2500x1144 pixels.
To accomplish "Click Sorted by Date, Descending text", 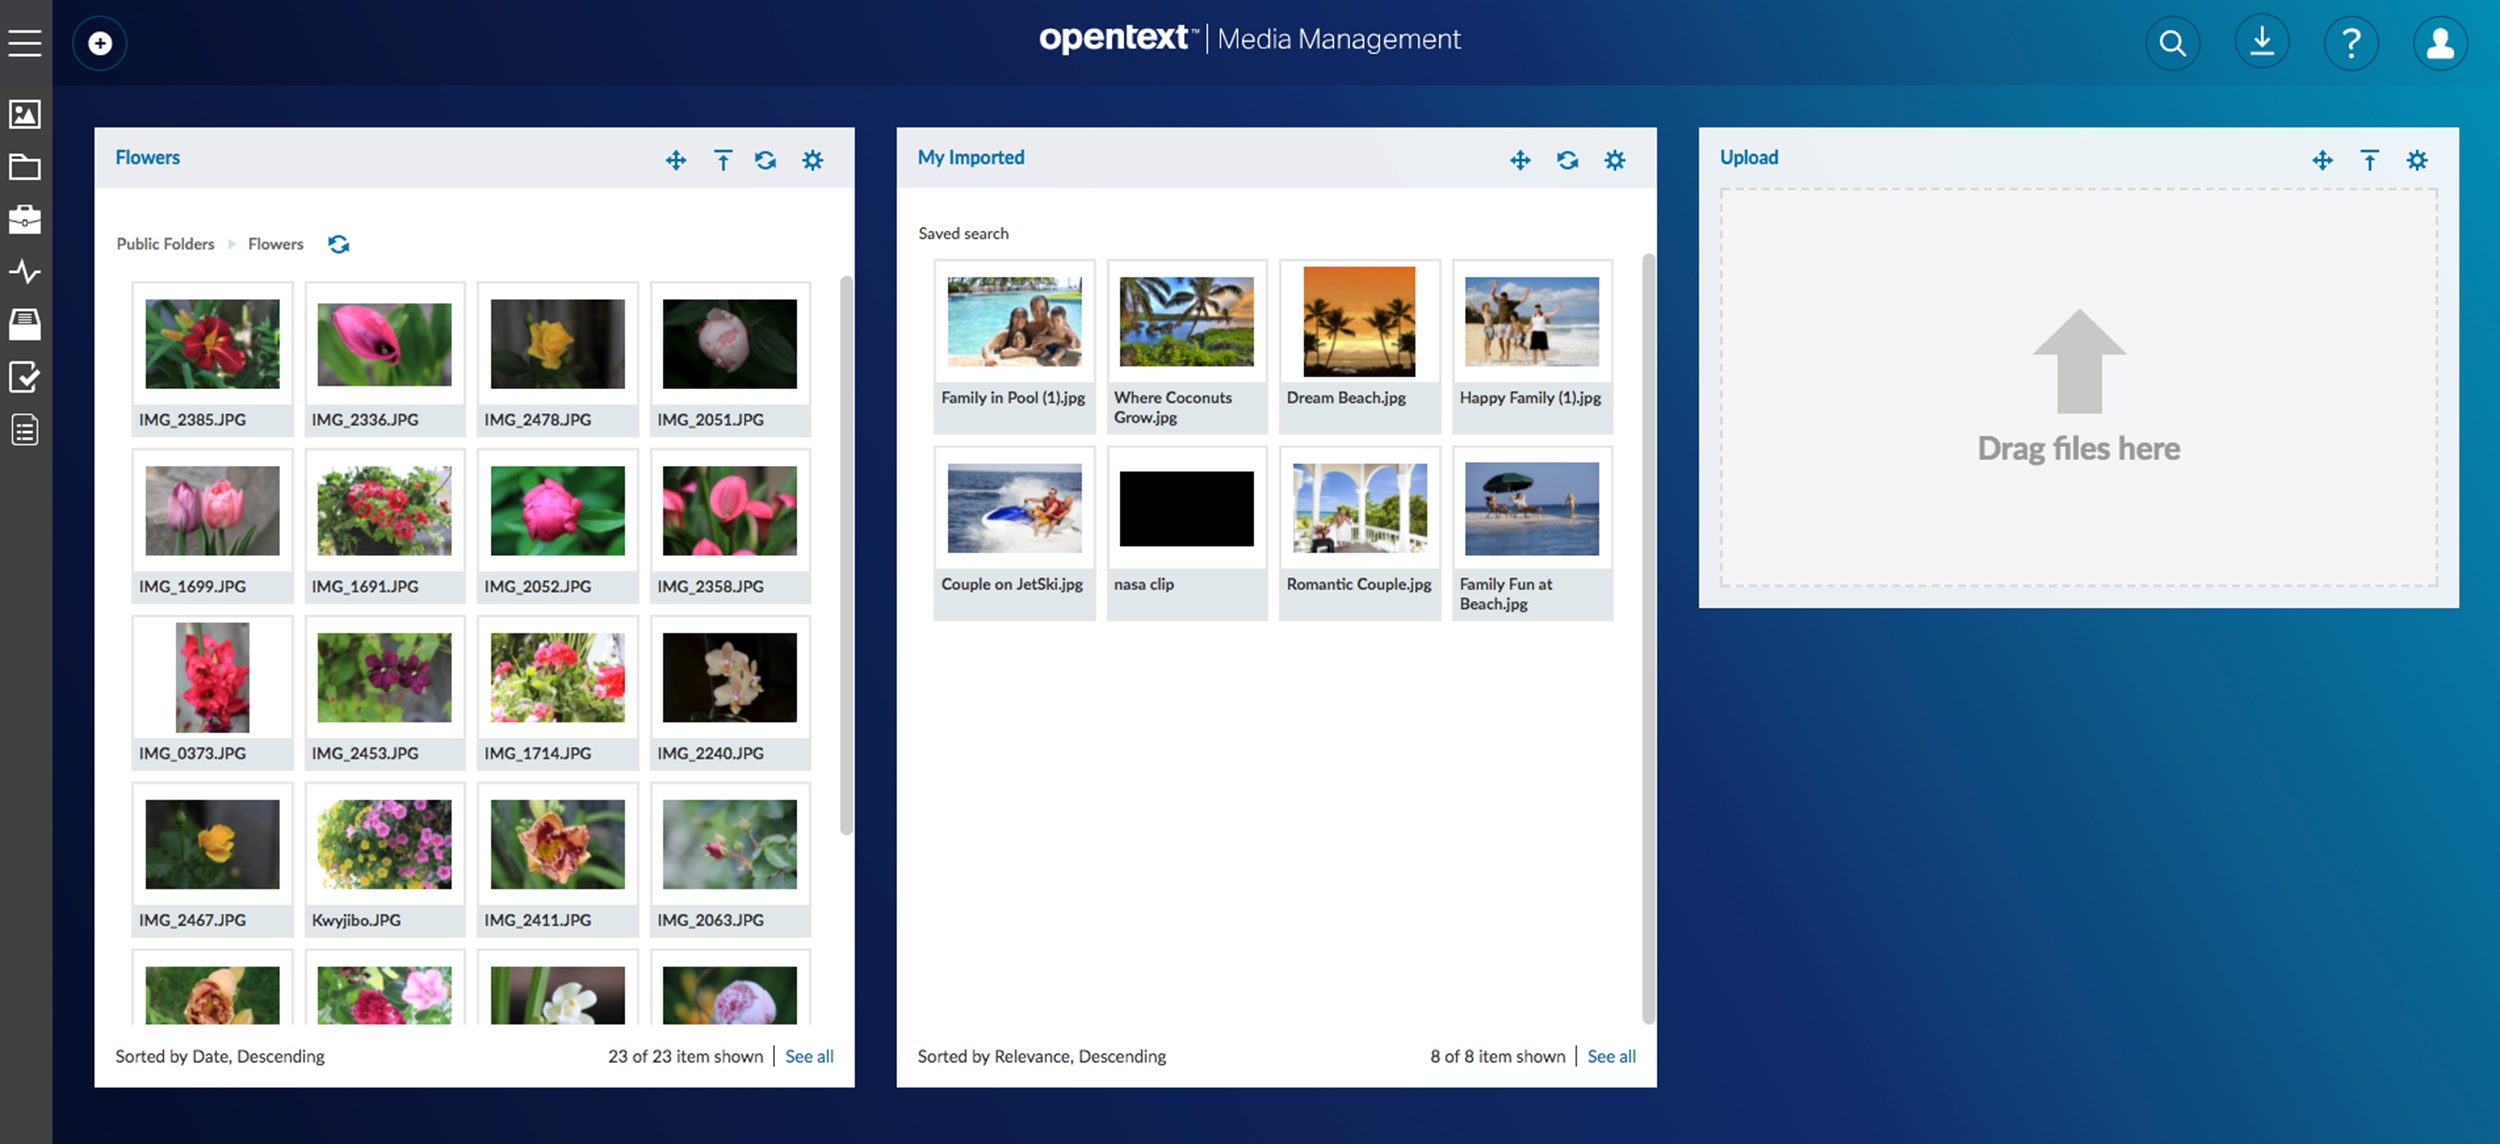I will click(220, 1056).
